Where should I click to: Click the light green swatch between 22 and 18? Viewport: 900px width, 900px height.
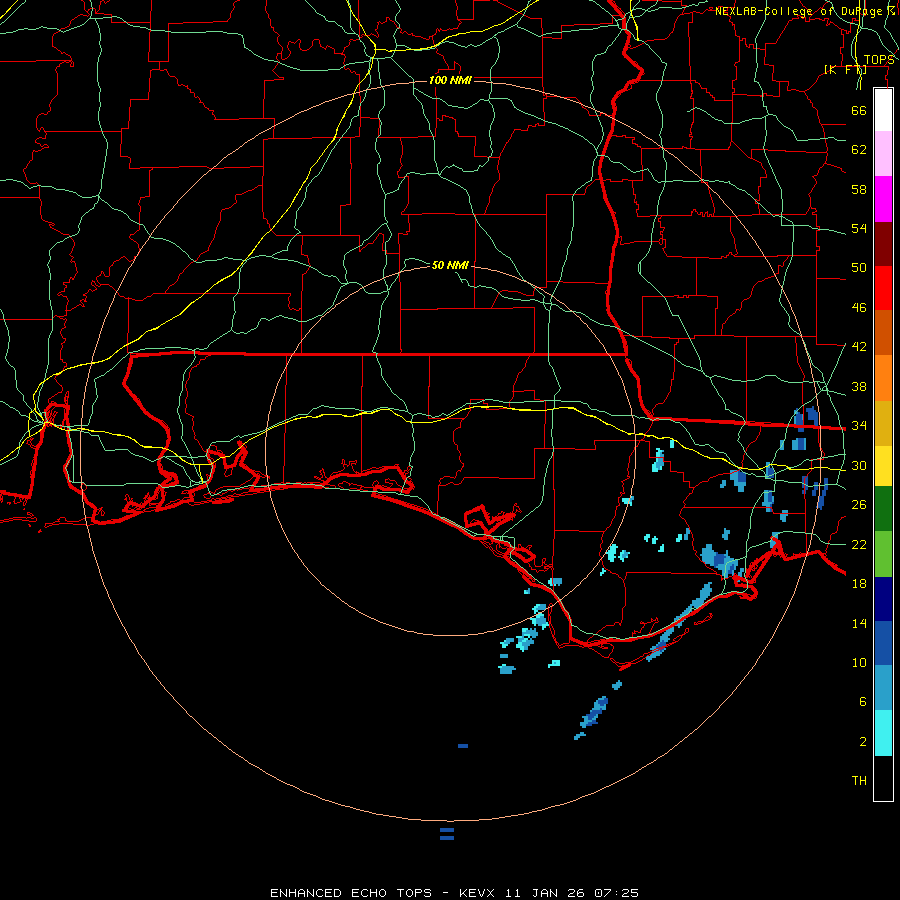pos(883,554)
